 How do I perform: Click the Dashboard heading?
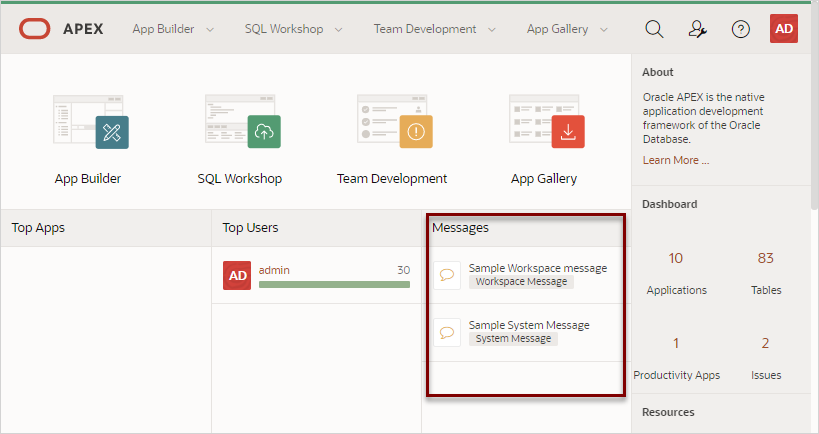coord(670,204)
